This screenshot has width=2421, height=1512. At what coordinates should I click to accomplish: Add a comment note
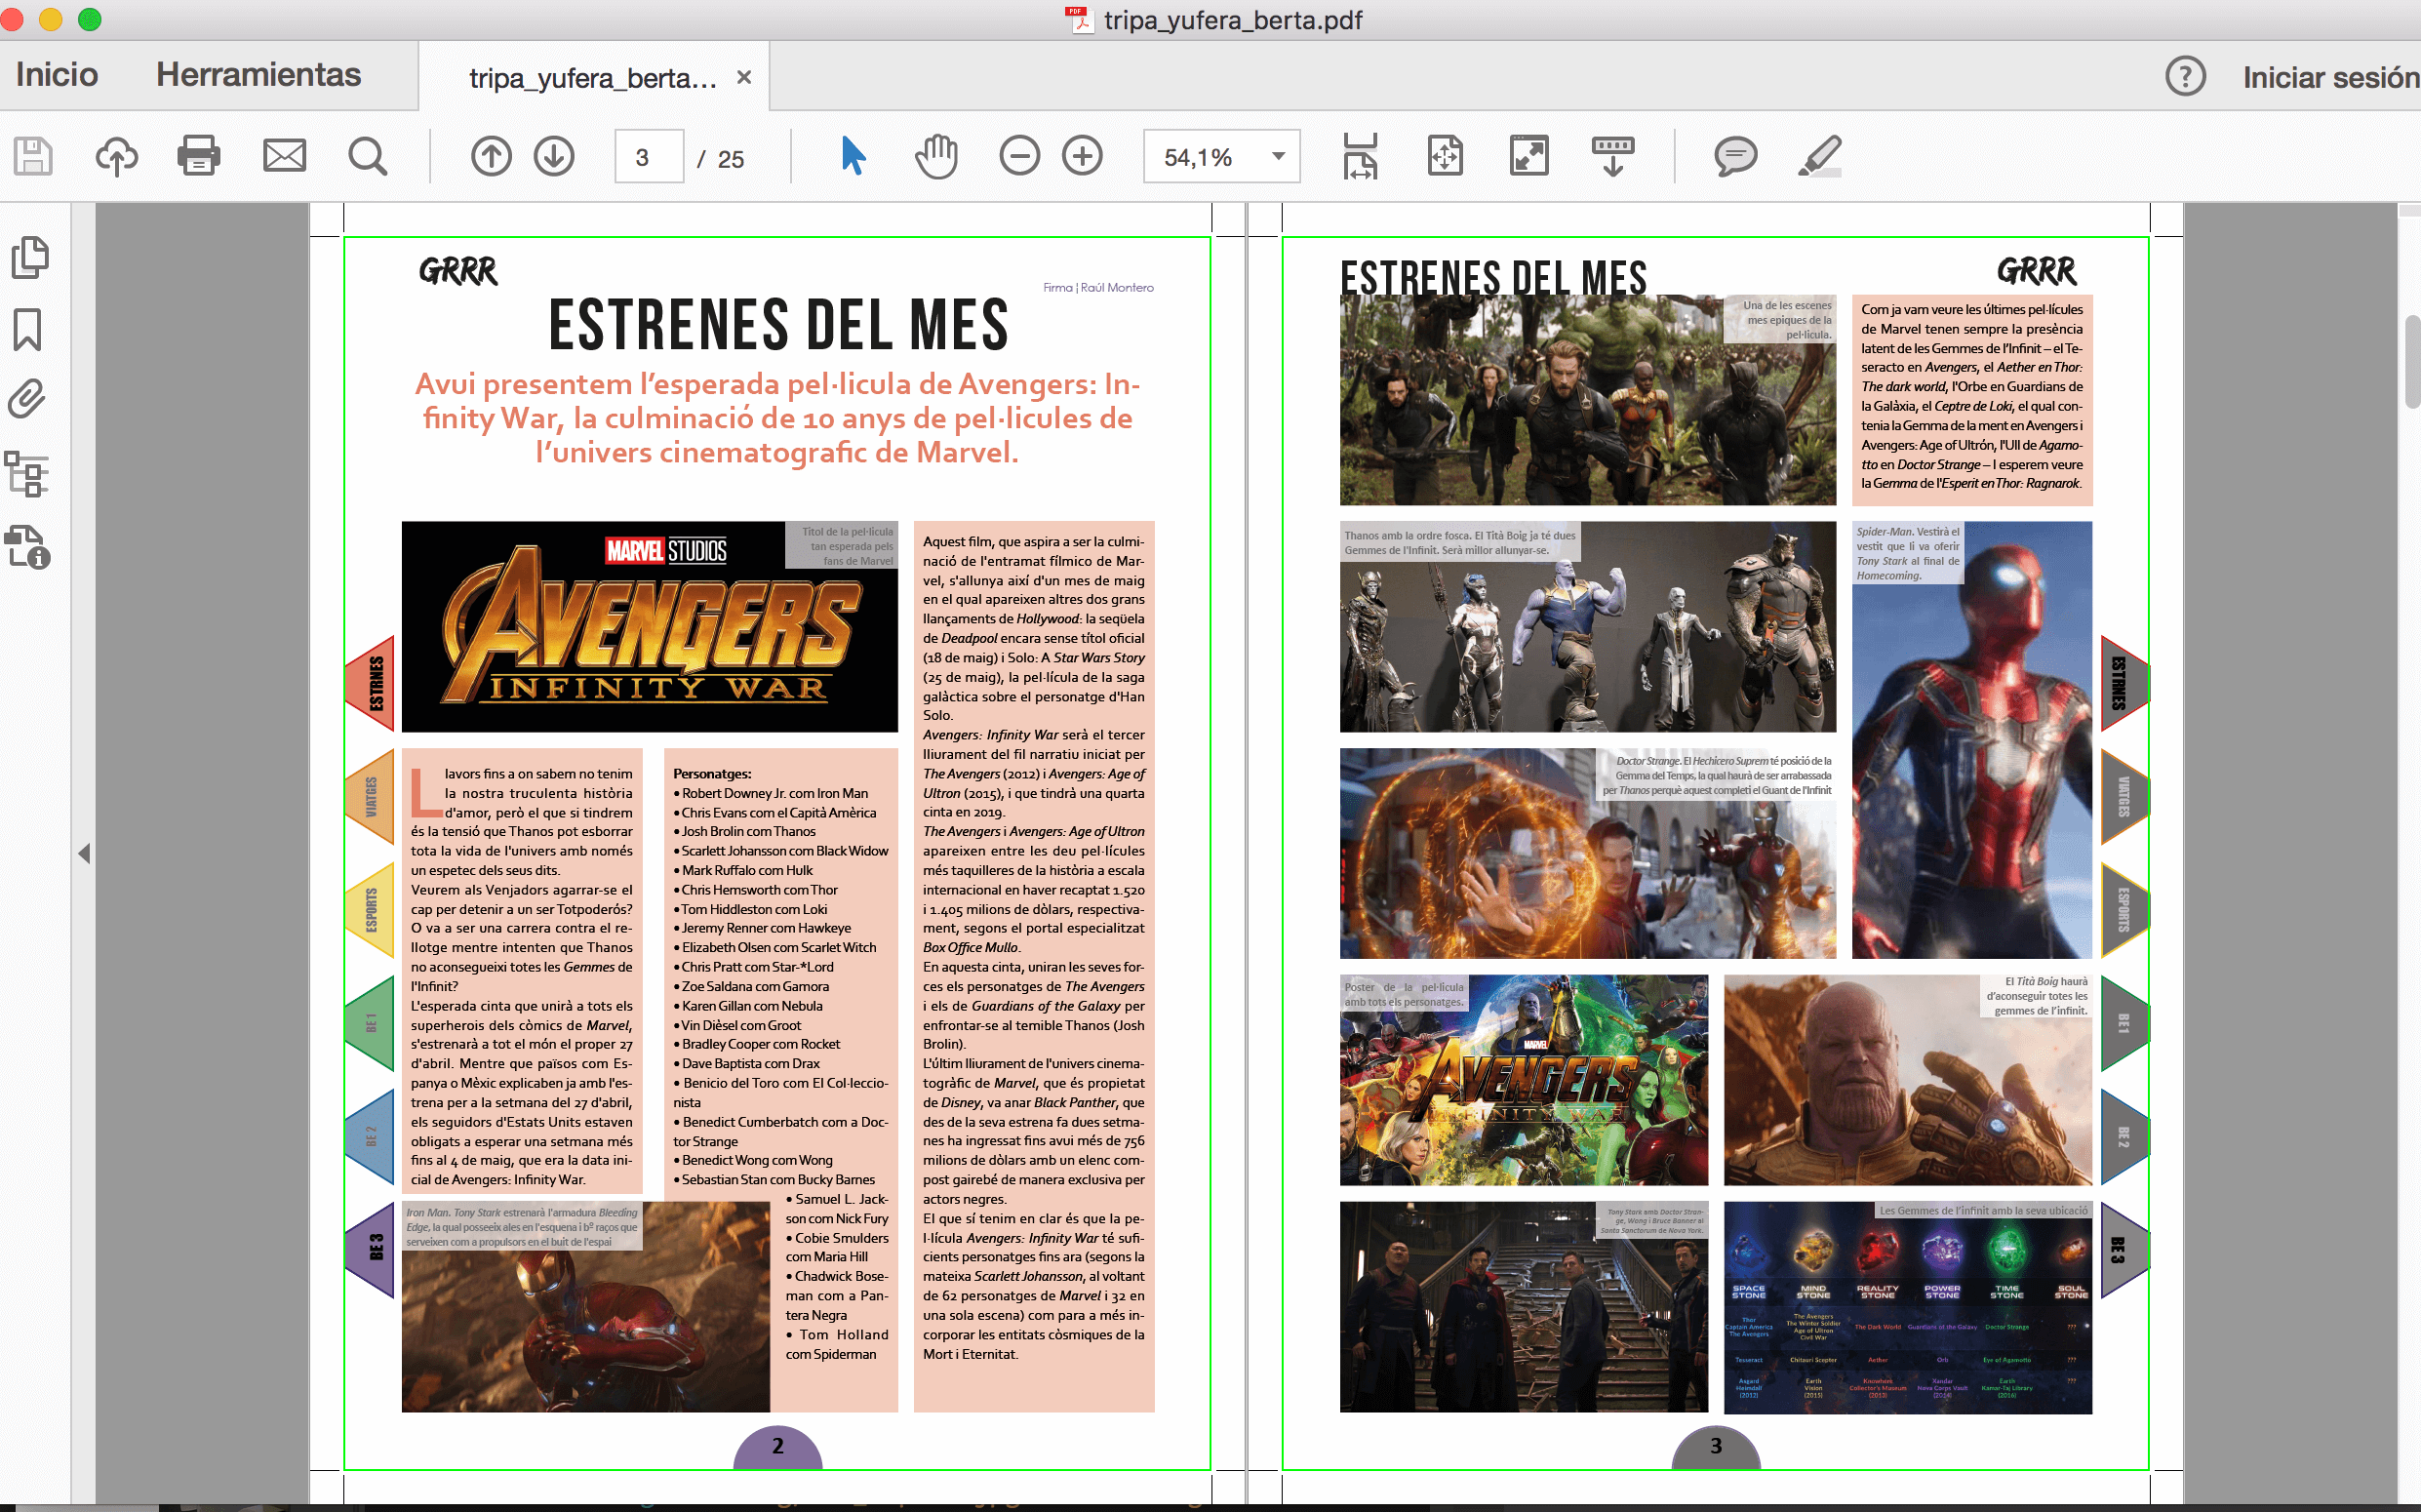pyautogui.click(x=1735, y=157)
